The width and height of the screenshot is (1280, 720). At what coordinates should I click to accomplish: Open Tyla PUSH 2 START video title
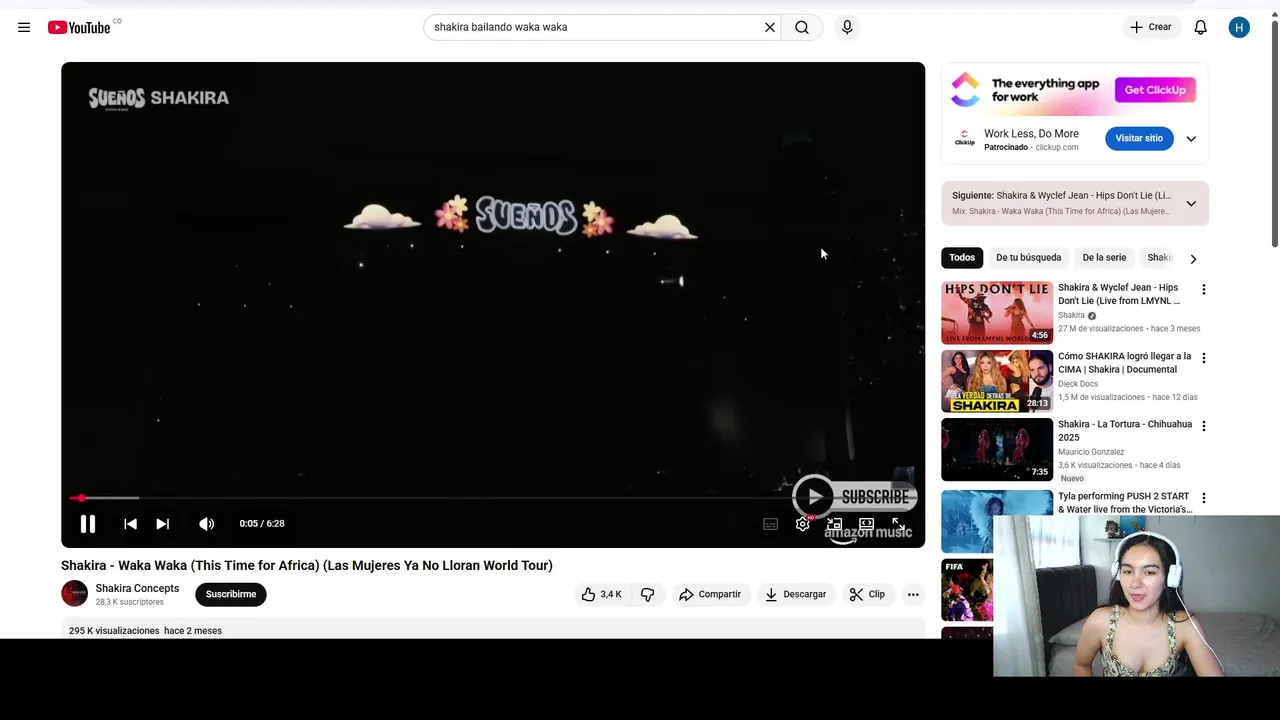1125,502
